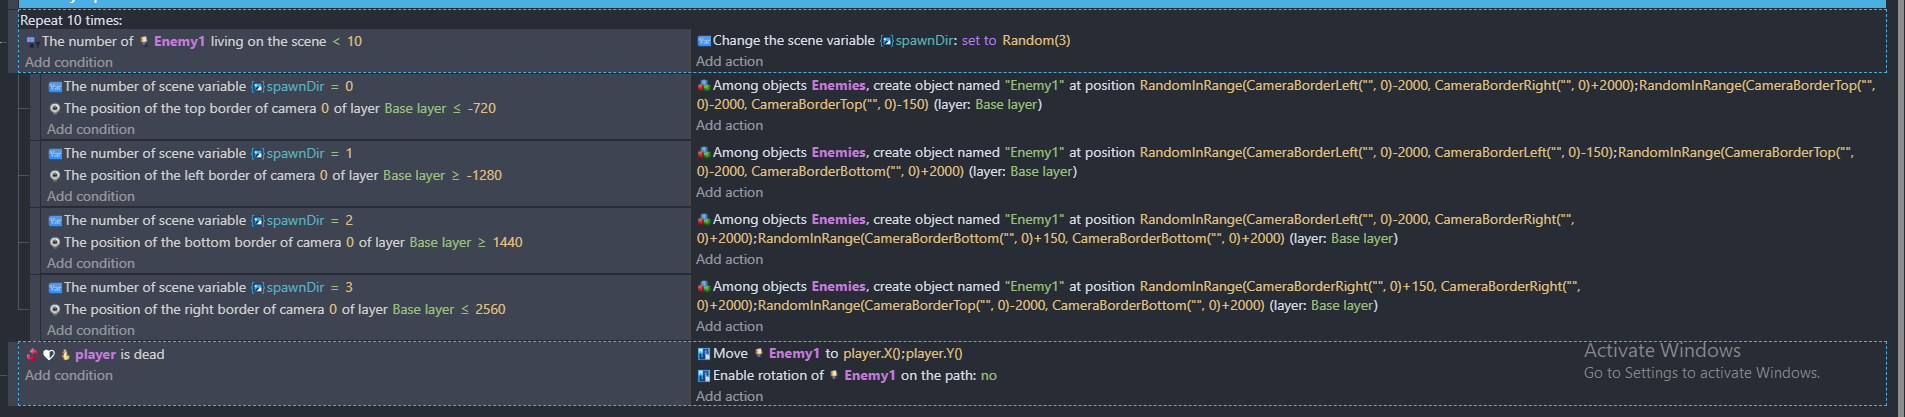Select the Repeat 10 times header
Viewport: 1905px width, 417px height.
point(71,20)
